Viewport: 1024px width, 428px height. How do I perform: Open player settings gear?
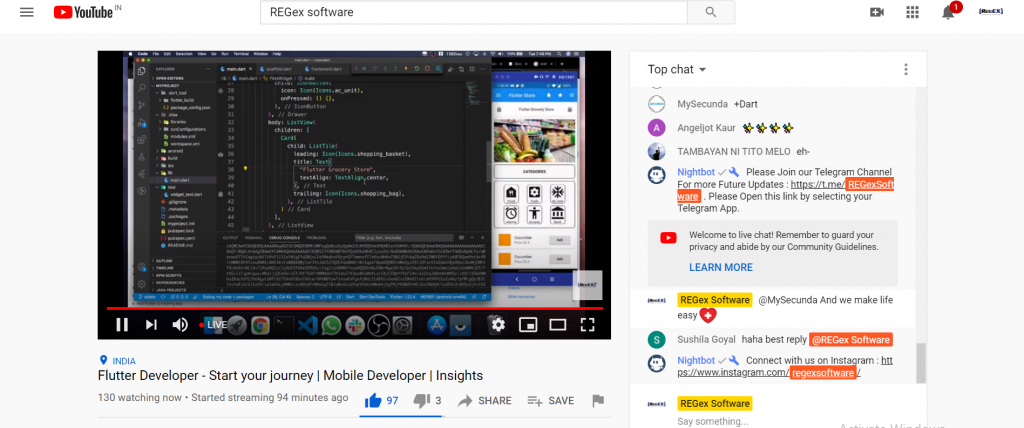pyautogui.click(x=498, y=324)
